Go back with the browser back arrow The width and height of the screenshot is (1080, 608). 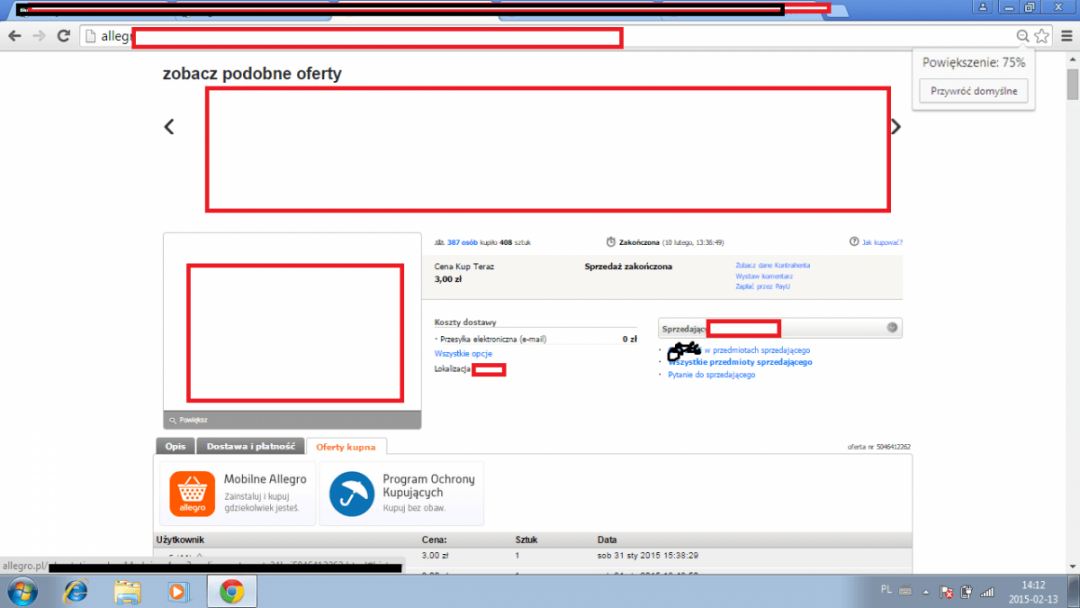14,36
